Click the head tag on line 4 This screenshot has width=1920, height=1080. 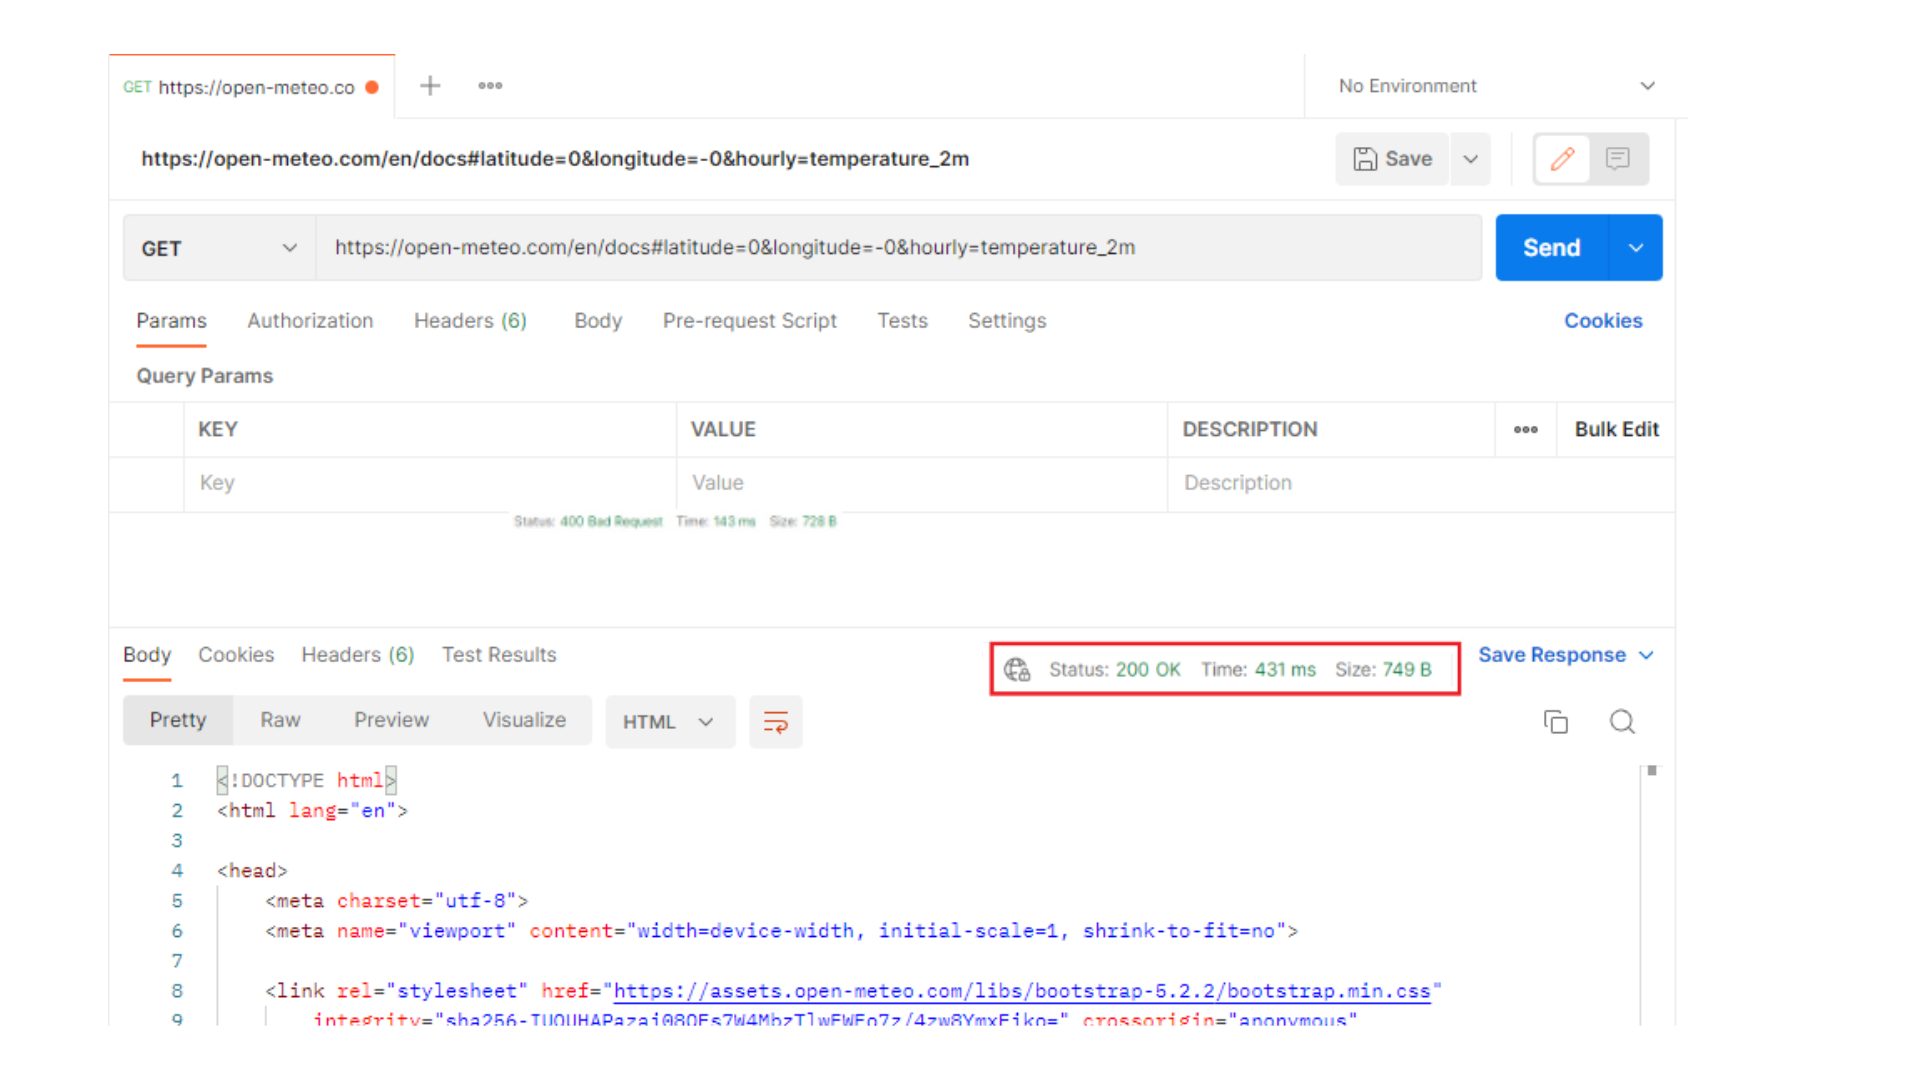[252, 871]
